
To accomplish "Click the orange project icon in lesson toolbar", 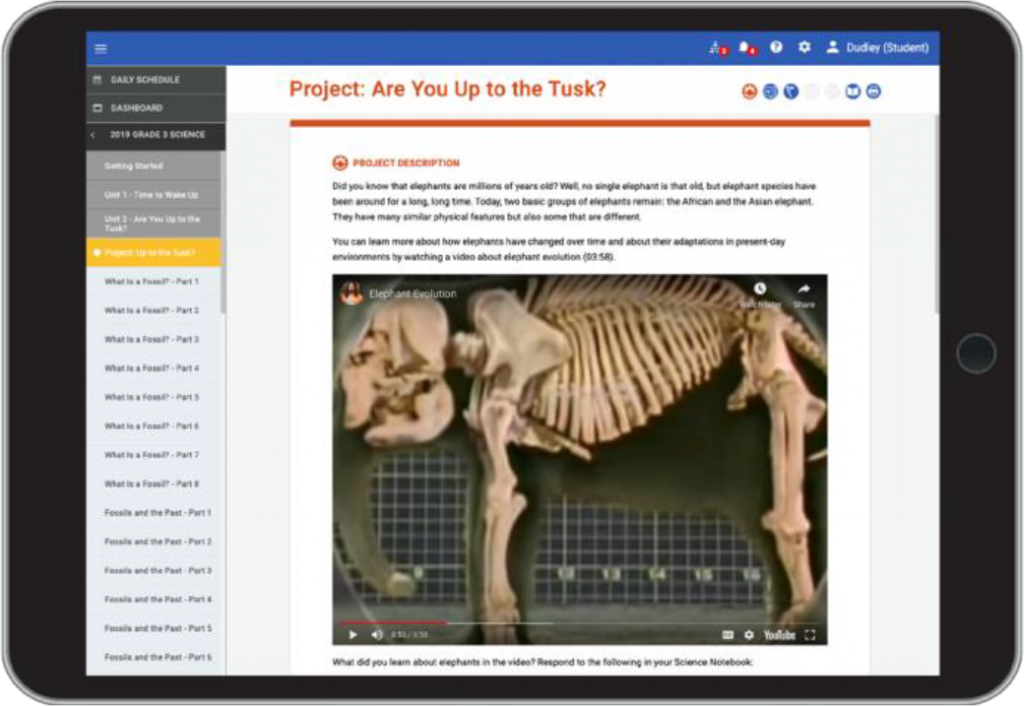I will pos(749,92).
